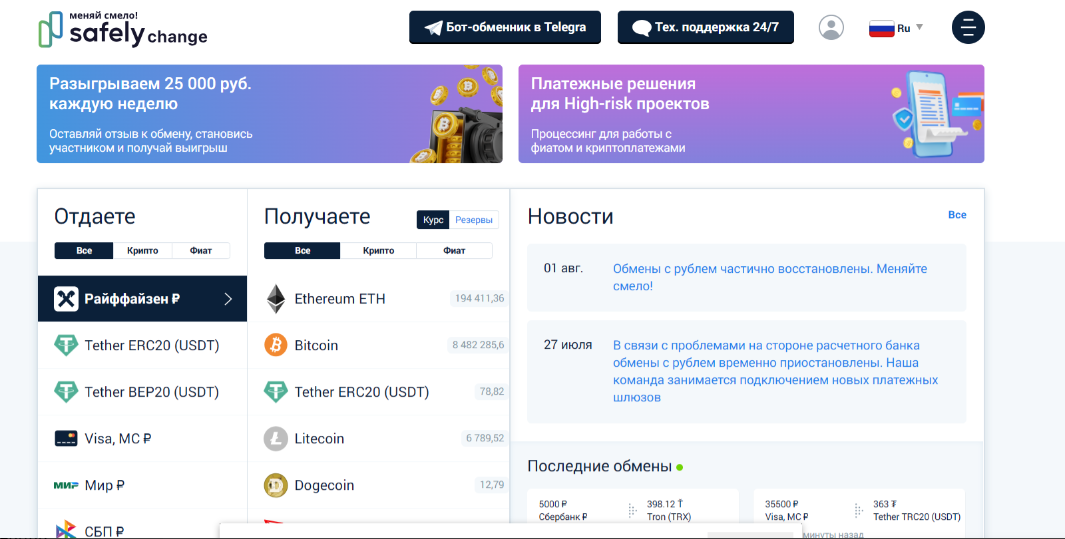Select 'Litecoin' to receive
This screenshot has width=1065, height=539.
coord(379,439)
